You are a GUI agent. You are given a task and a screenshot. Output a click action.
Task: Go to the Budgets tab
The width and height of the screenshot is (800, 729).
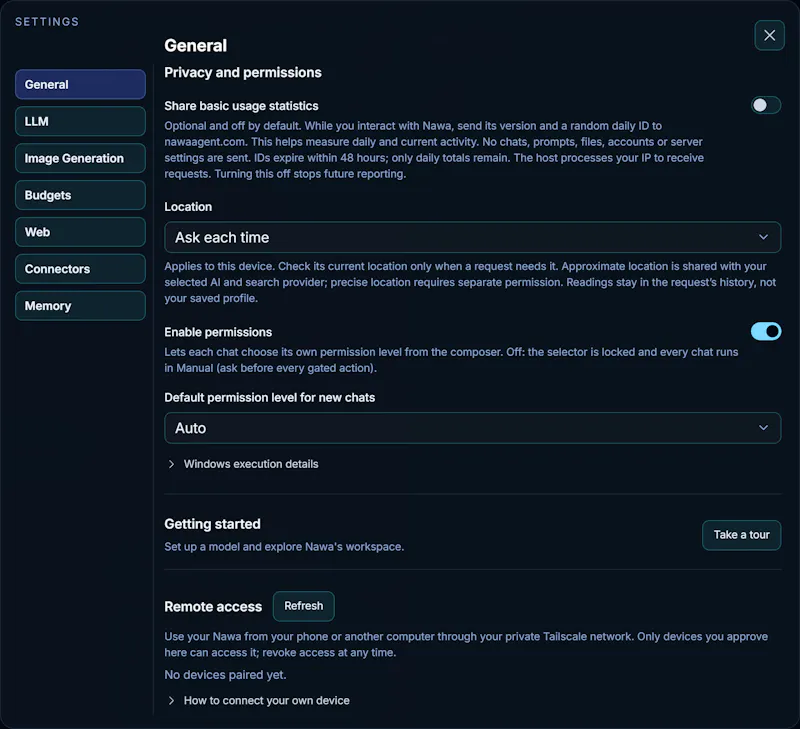(x=80, y=195)
